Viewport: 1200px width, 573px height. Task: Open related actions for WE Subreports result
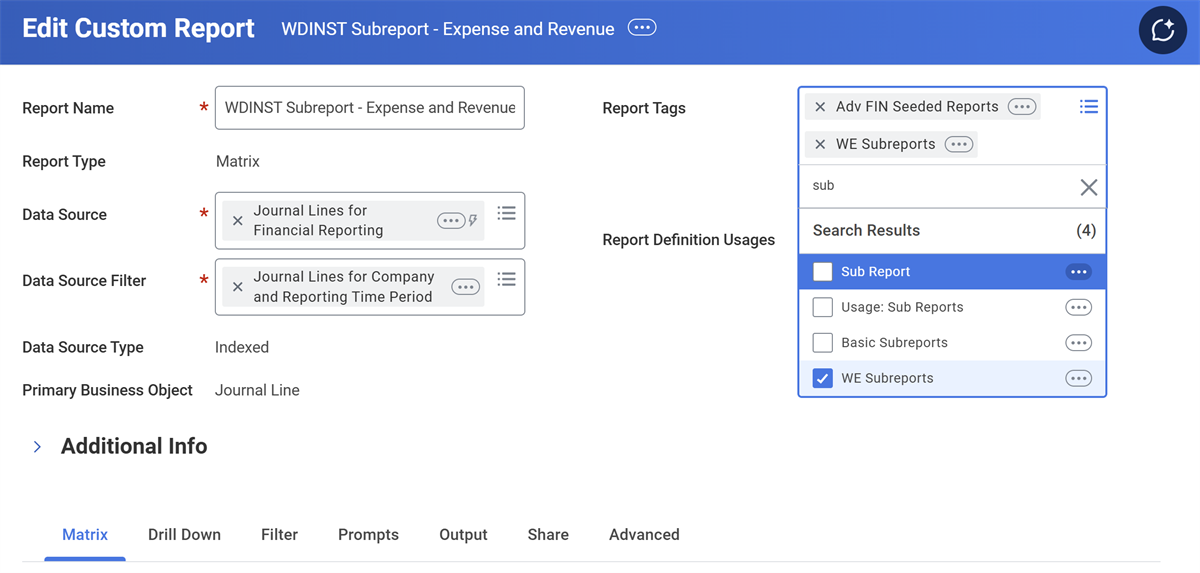tap(1078, 378)
